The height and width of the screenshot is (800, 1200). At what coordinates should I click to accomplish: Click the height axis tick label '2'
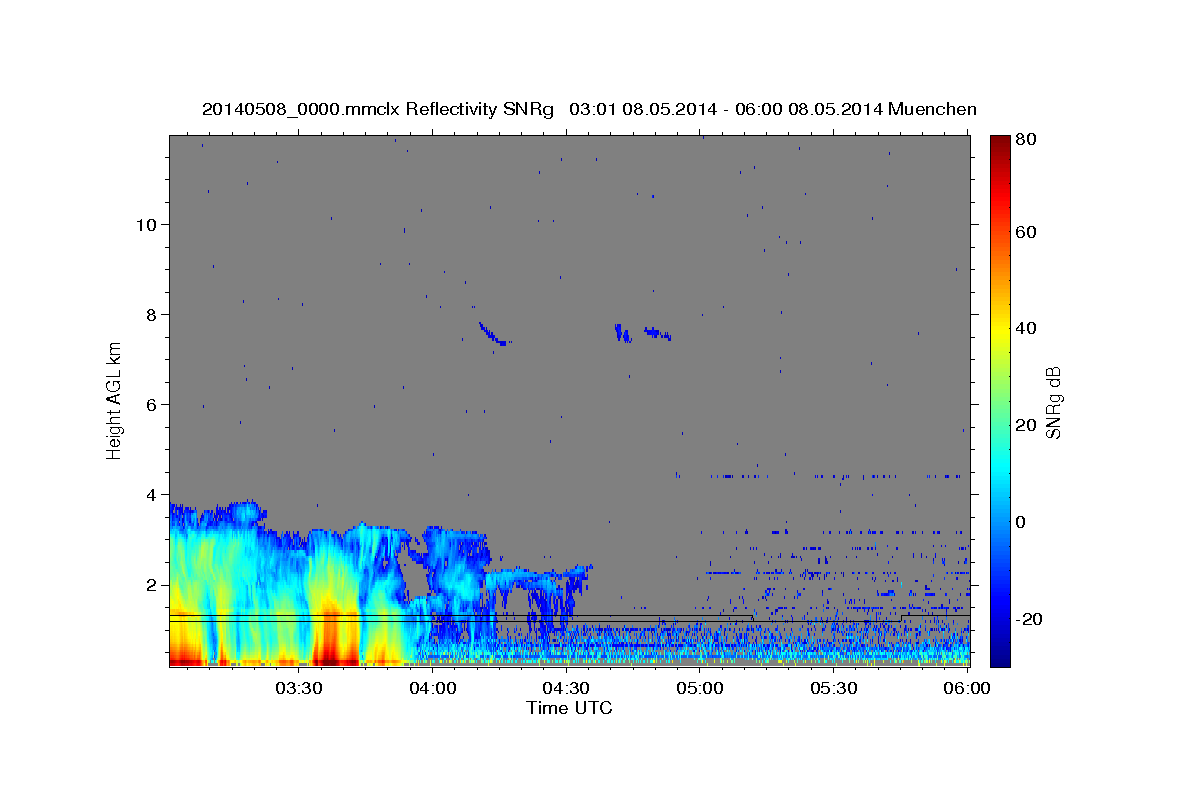tap(151, 584)
